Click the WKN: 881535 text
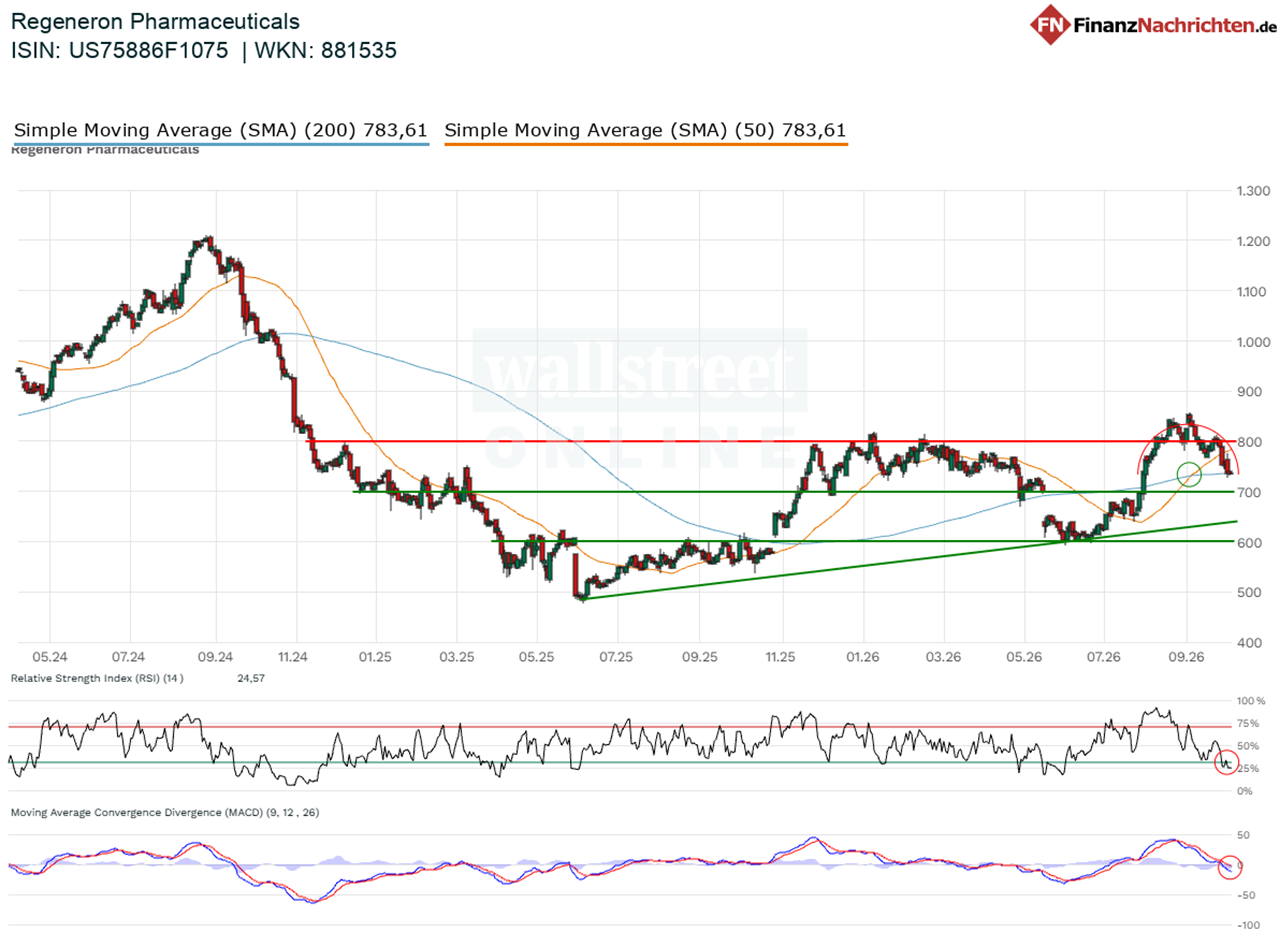This screenshot has width=1280, height=940. pyautogui.click(x=328, y=51)
